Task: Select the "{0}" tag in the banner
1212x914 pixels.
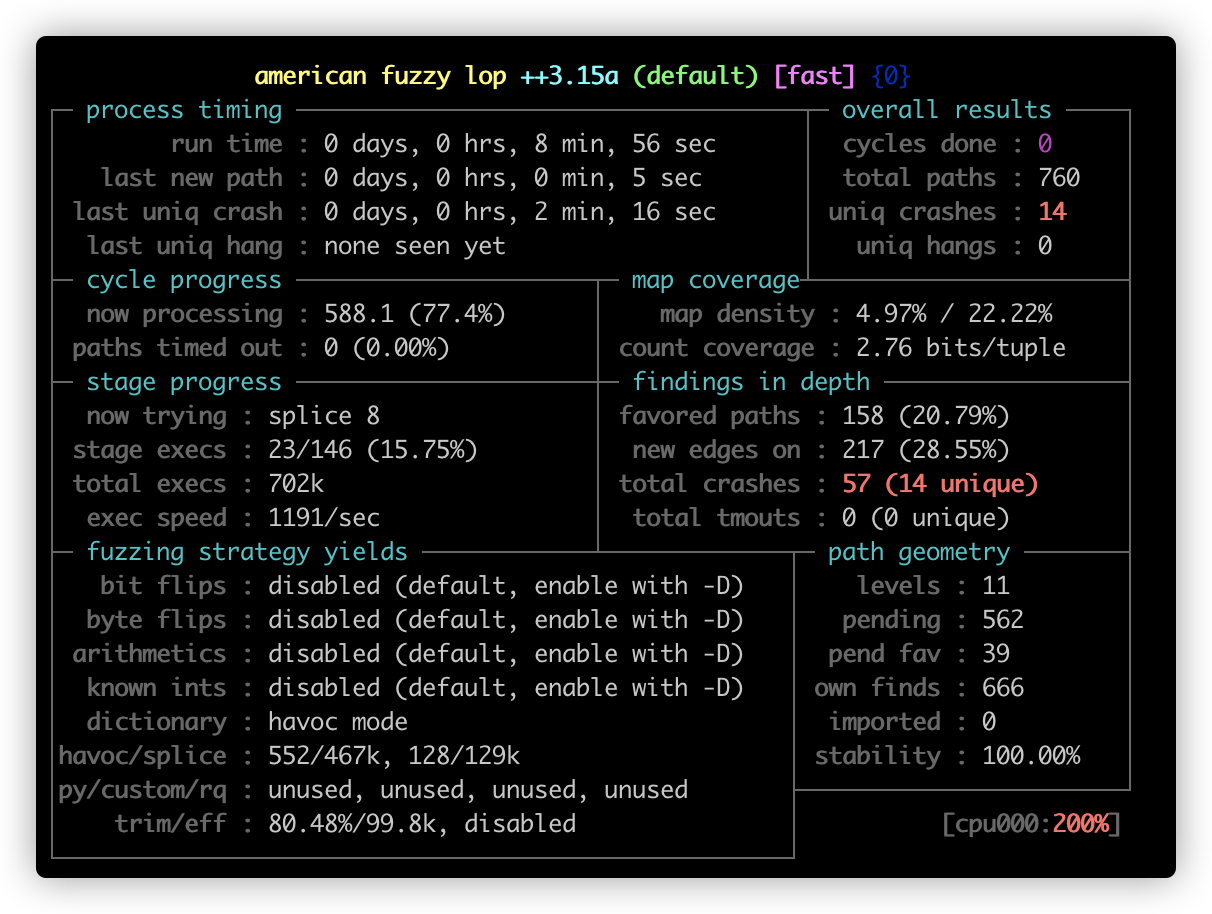Action: click(x=891, y=76)
